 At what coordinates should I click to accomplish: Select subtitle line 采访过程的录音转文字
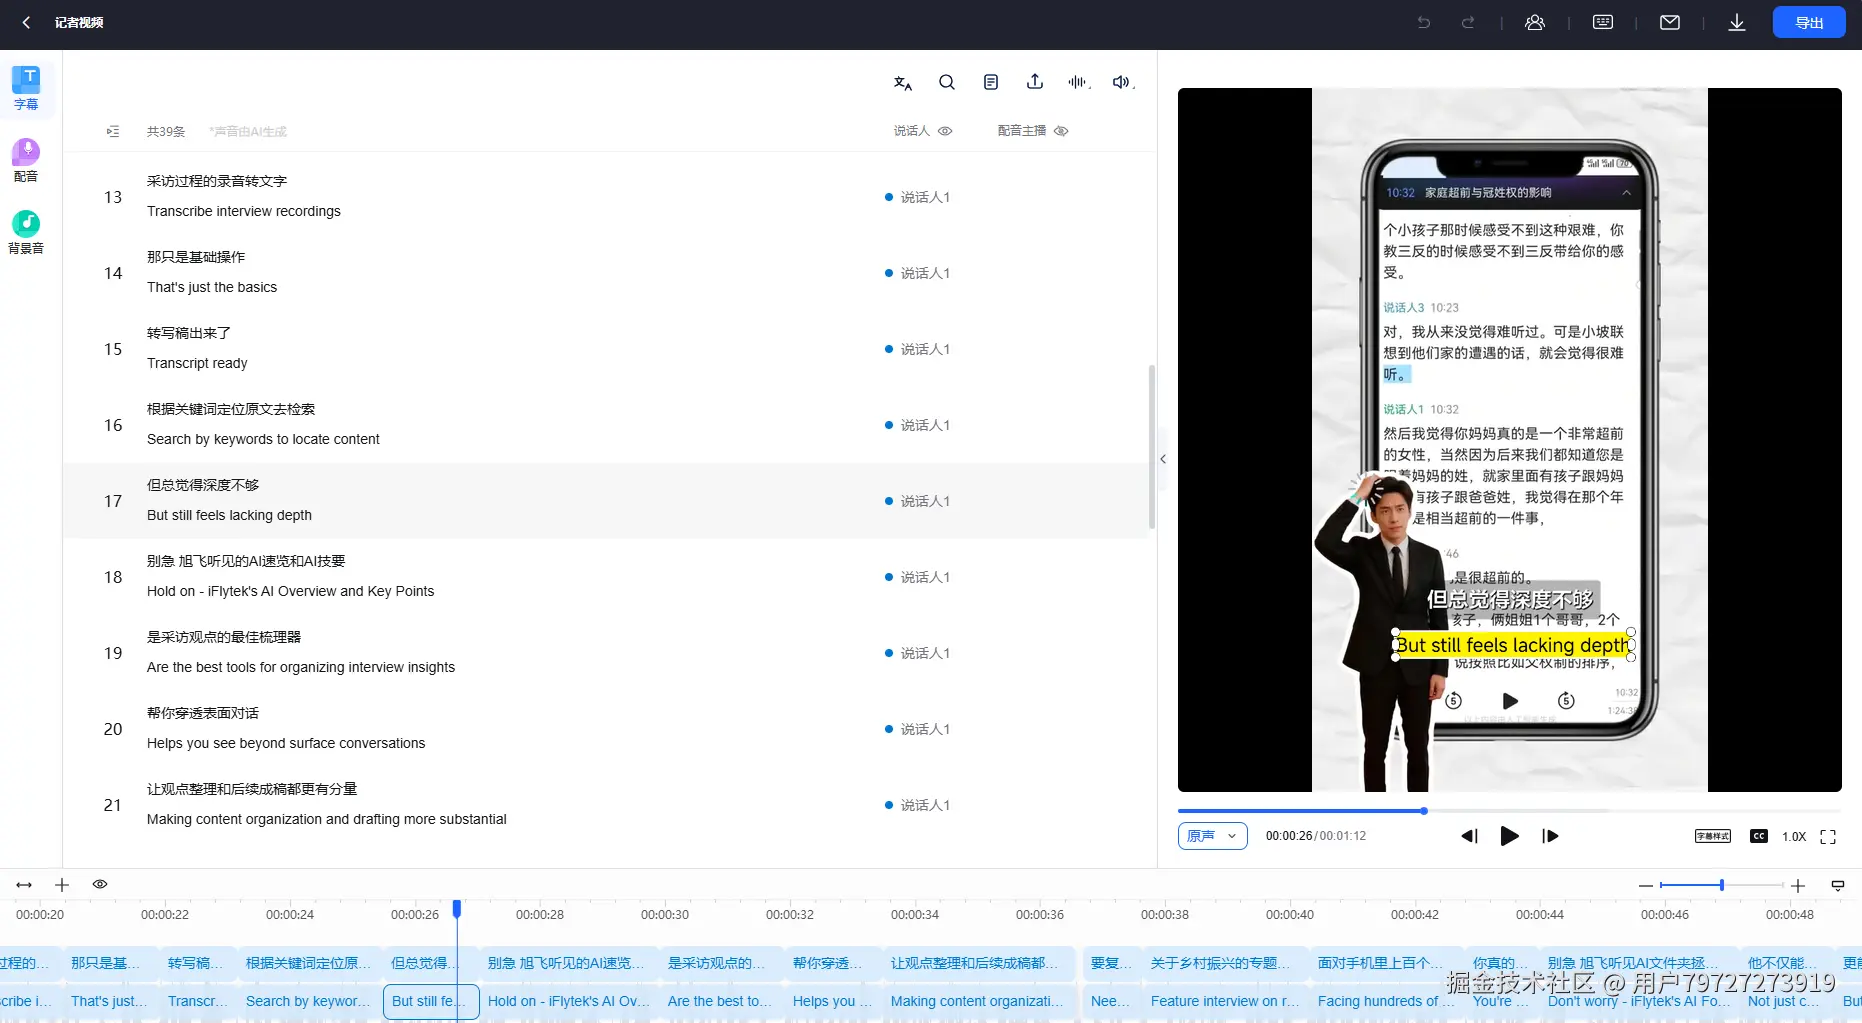(217, 181)
